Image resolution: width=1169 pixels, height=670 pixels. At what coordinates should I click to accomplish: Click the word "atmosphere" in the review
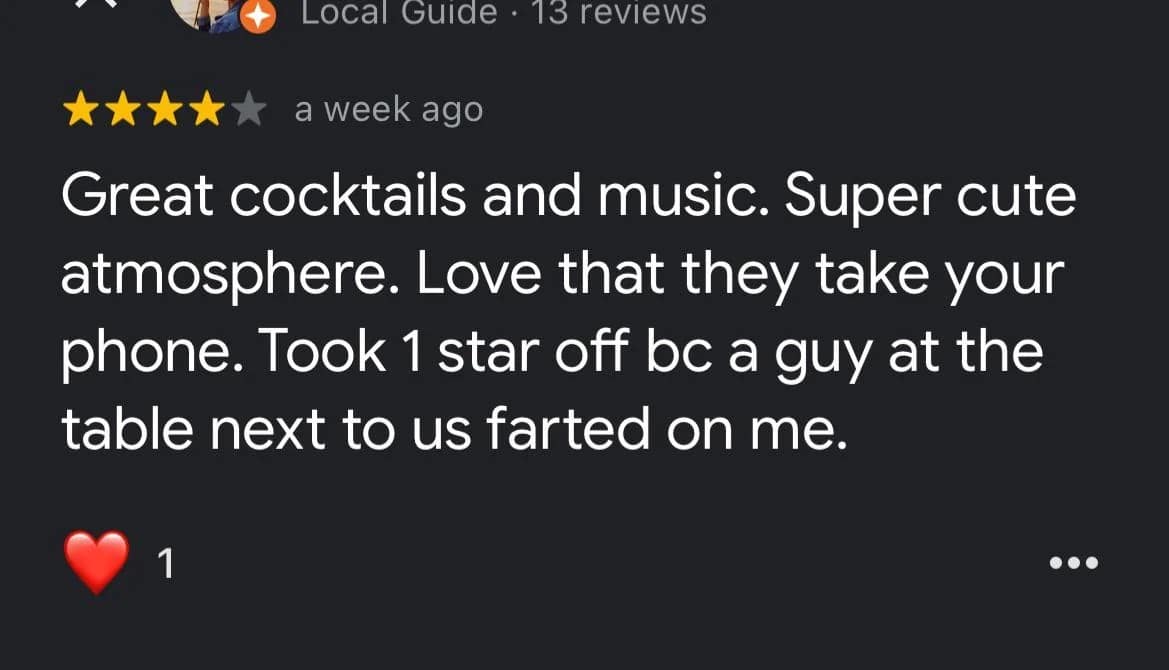pos(230,275)
